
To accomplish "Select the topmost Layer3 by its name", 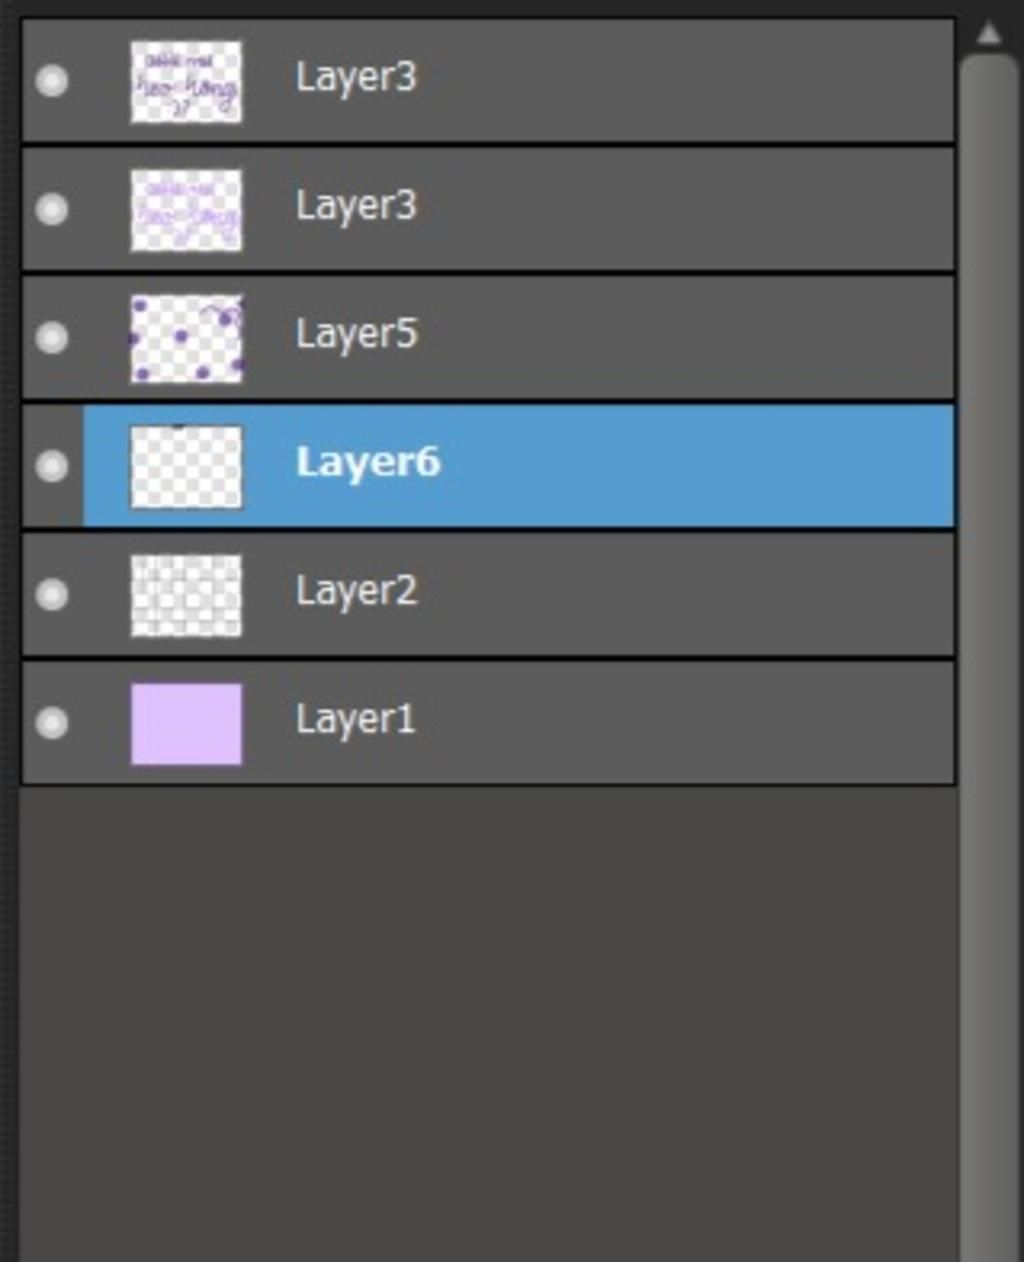I will pos(356,77).
